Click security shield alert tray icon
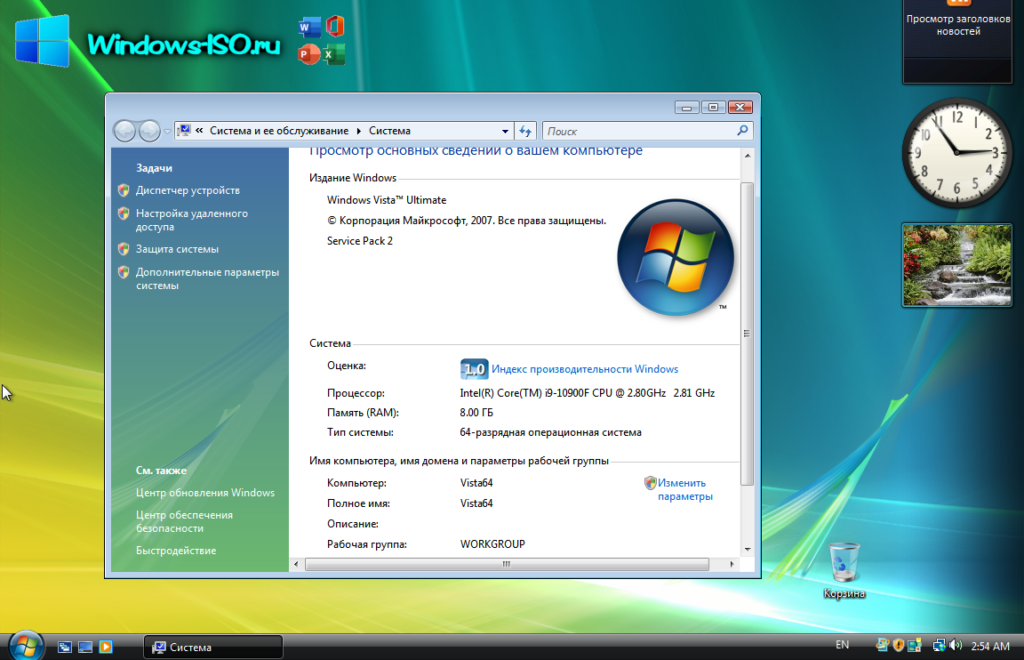1024x660 pixels. 899,645
